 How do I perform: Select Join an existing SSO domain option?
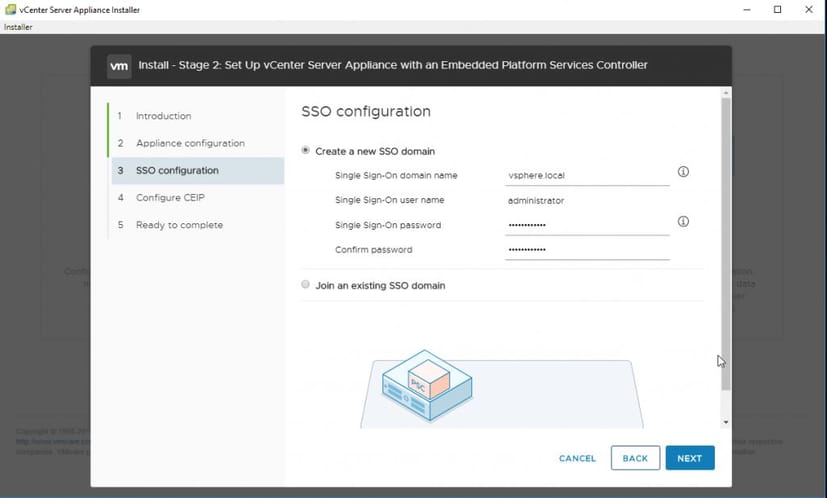pyautogui.click(x=305, y=284)
